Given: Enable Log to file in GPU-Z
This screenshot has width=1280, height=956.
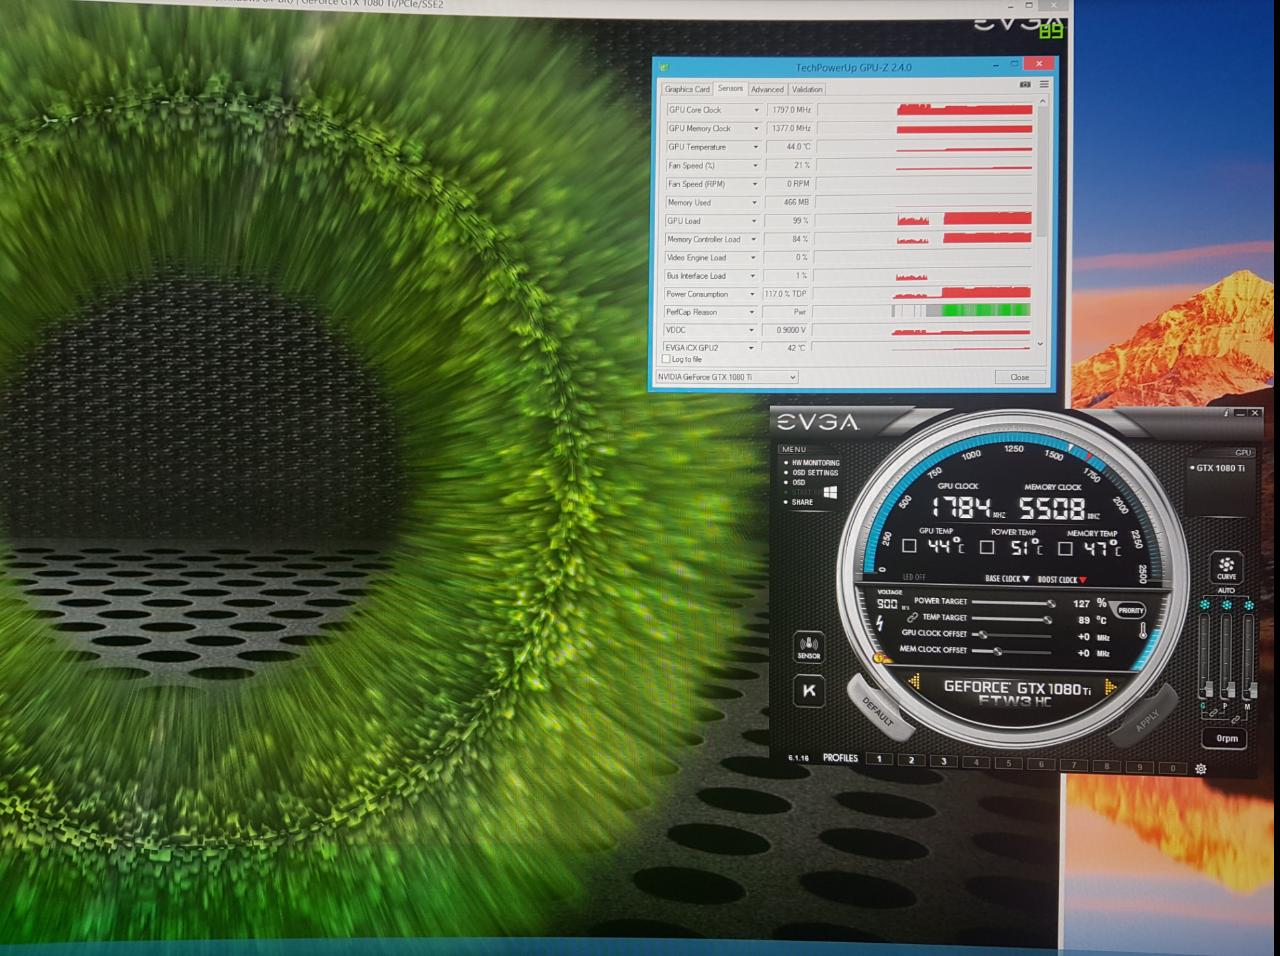Looking at the screenshot, I should pos(666,358).
